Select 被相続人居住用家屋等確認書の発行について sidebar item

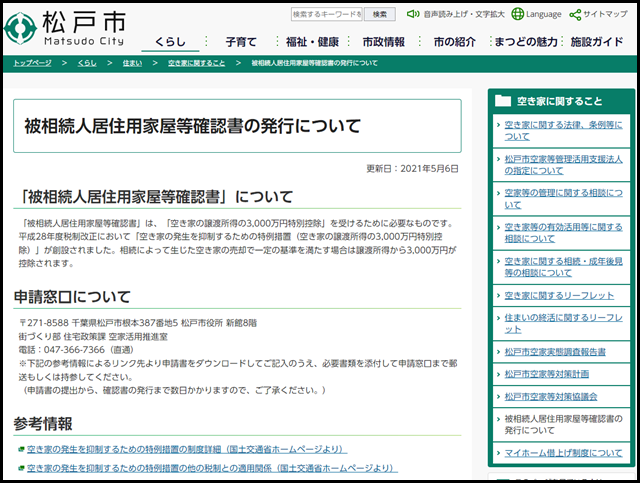tap(563, 424)
